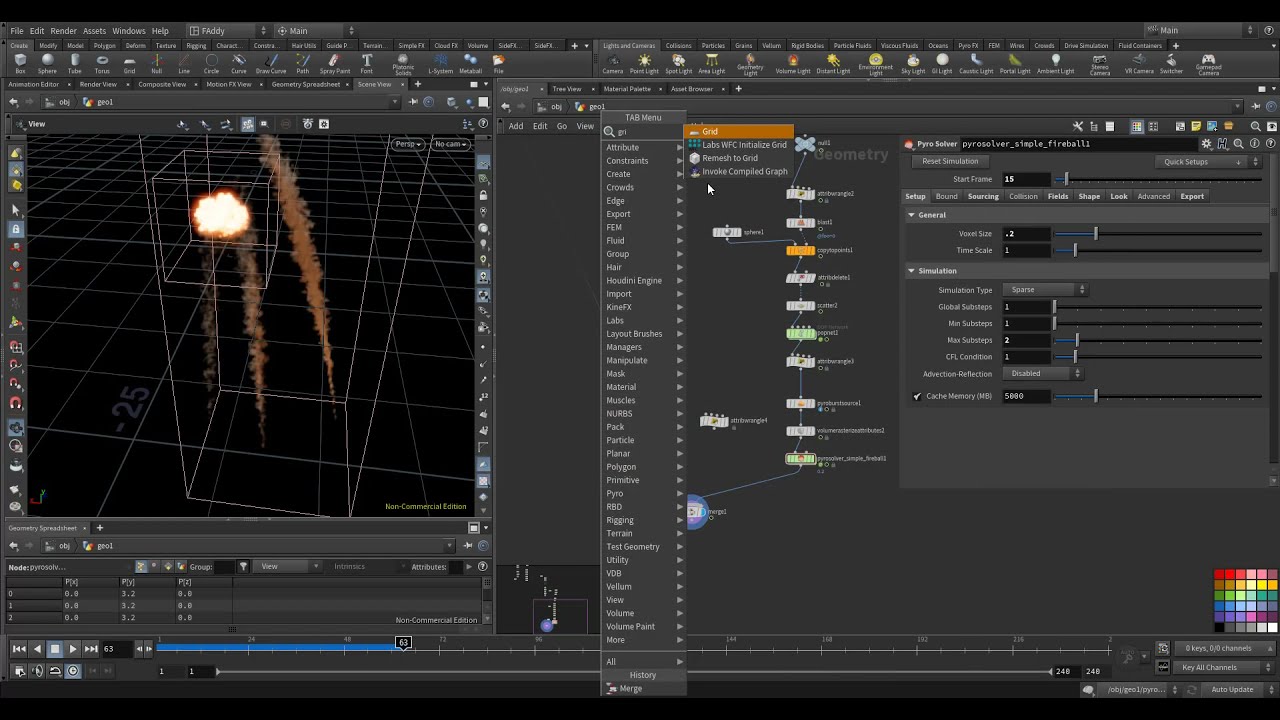Open the Persp viewport camera dropdown
Viewport: 1280px width, 720px height.
pyautogui.click(x=408, y=144)
